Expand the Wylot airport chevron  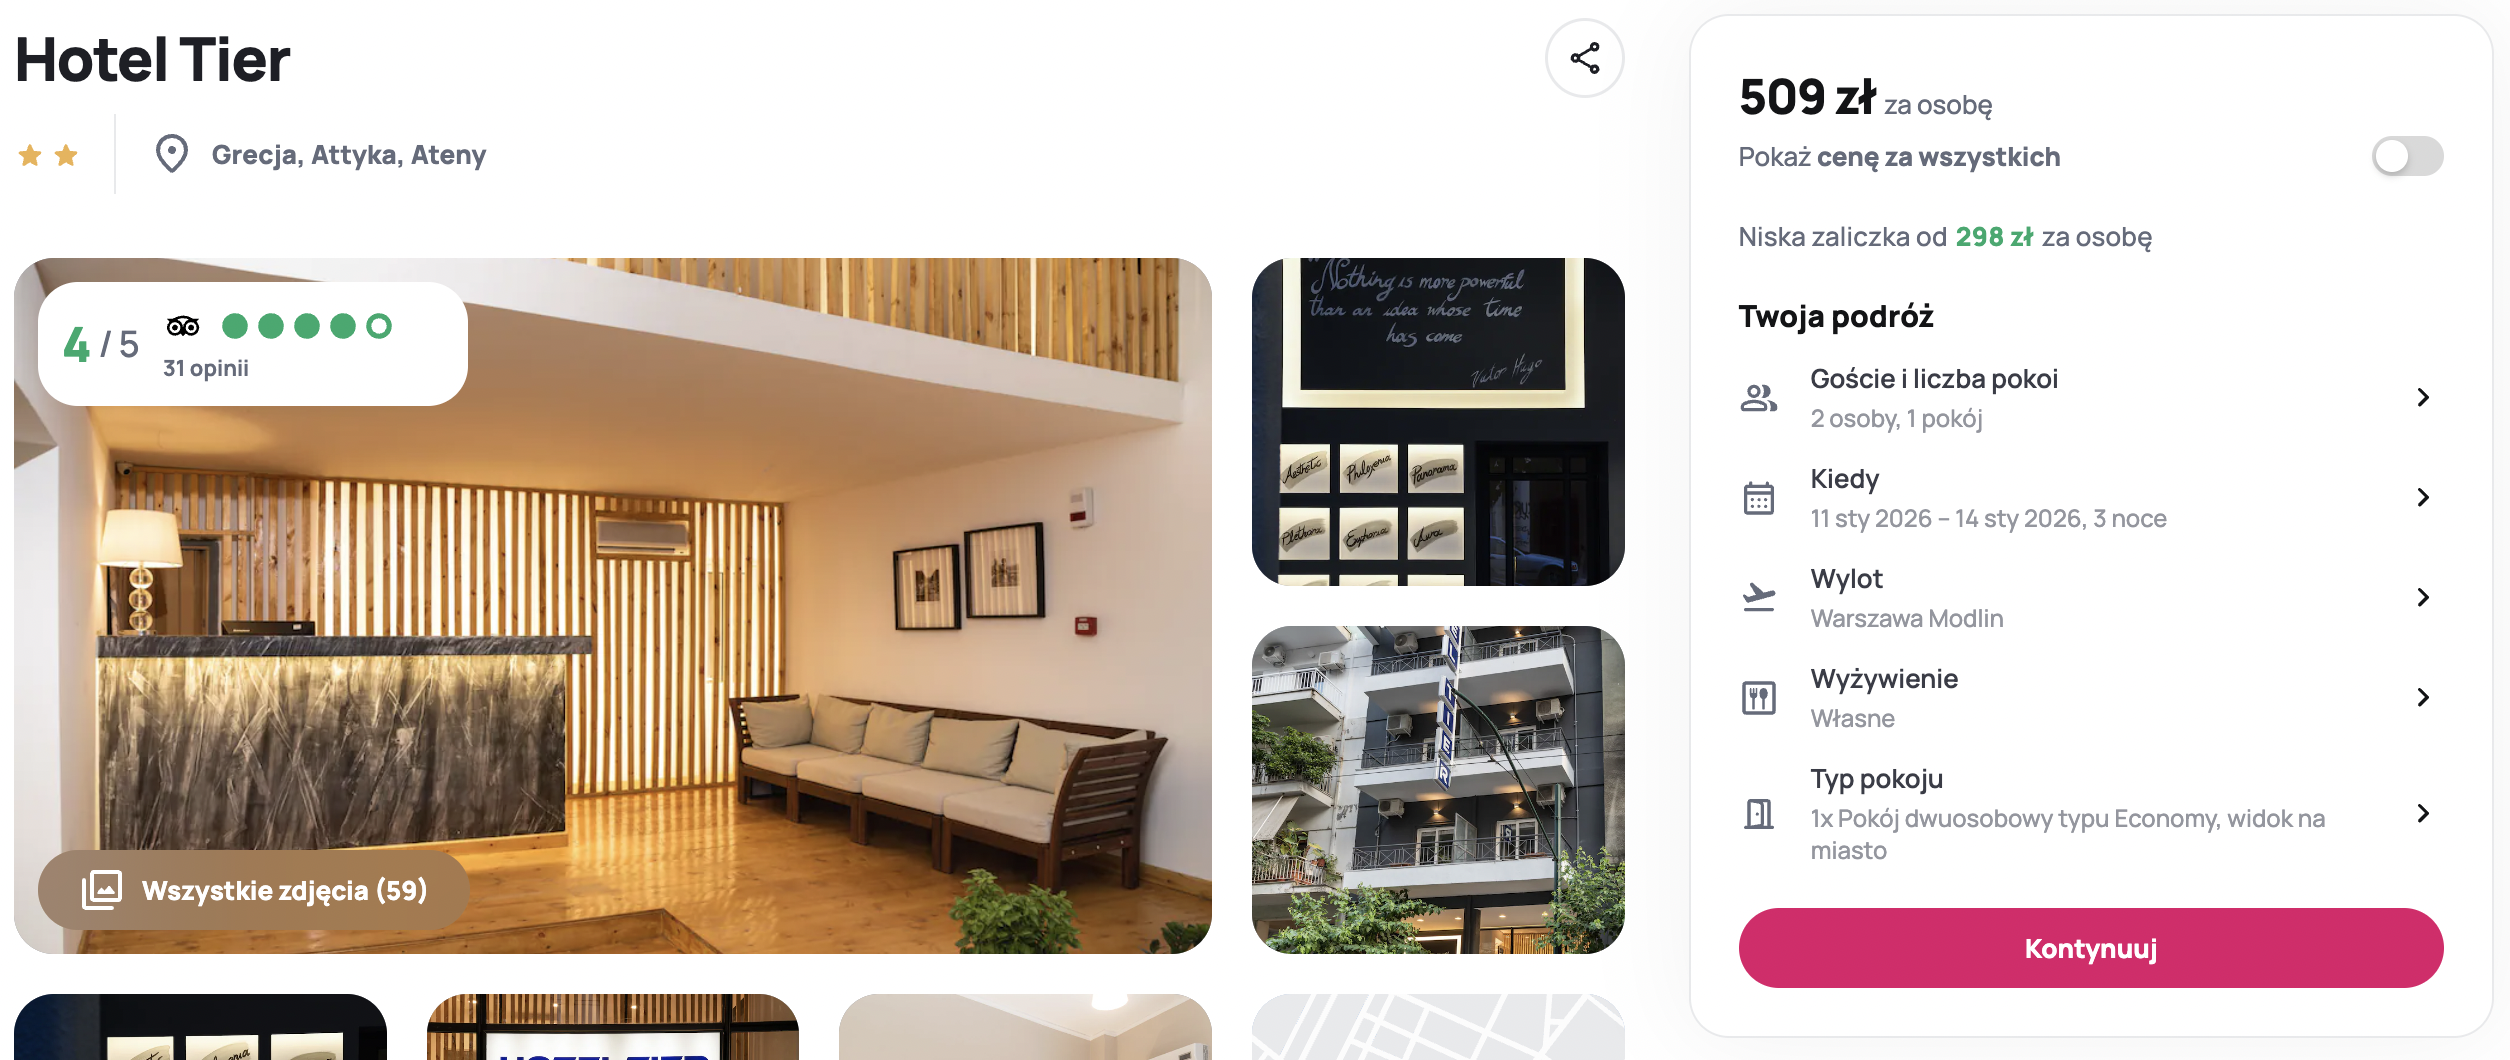pyautogui.click(x=2422, y=597)
